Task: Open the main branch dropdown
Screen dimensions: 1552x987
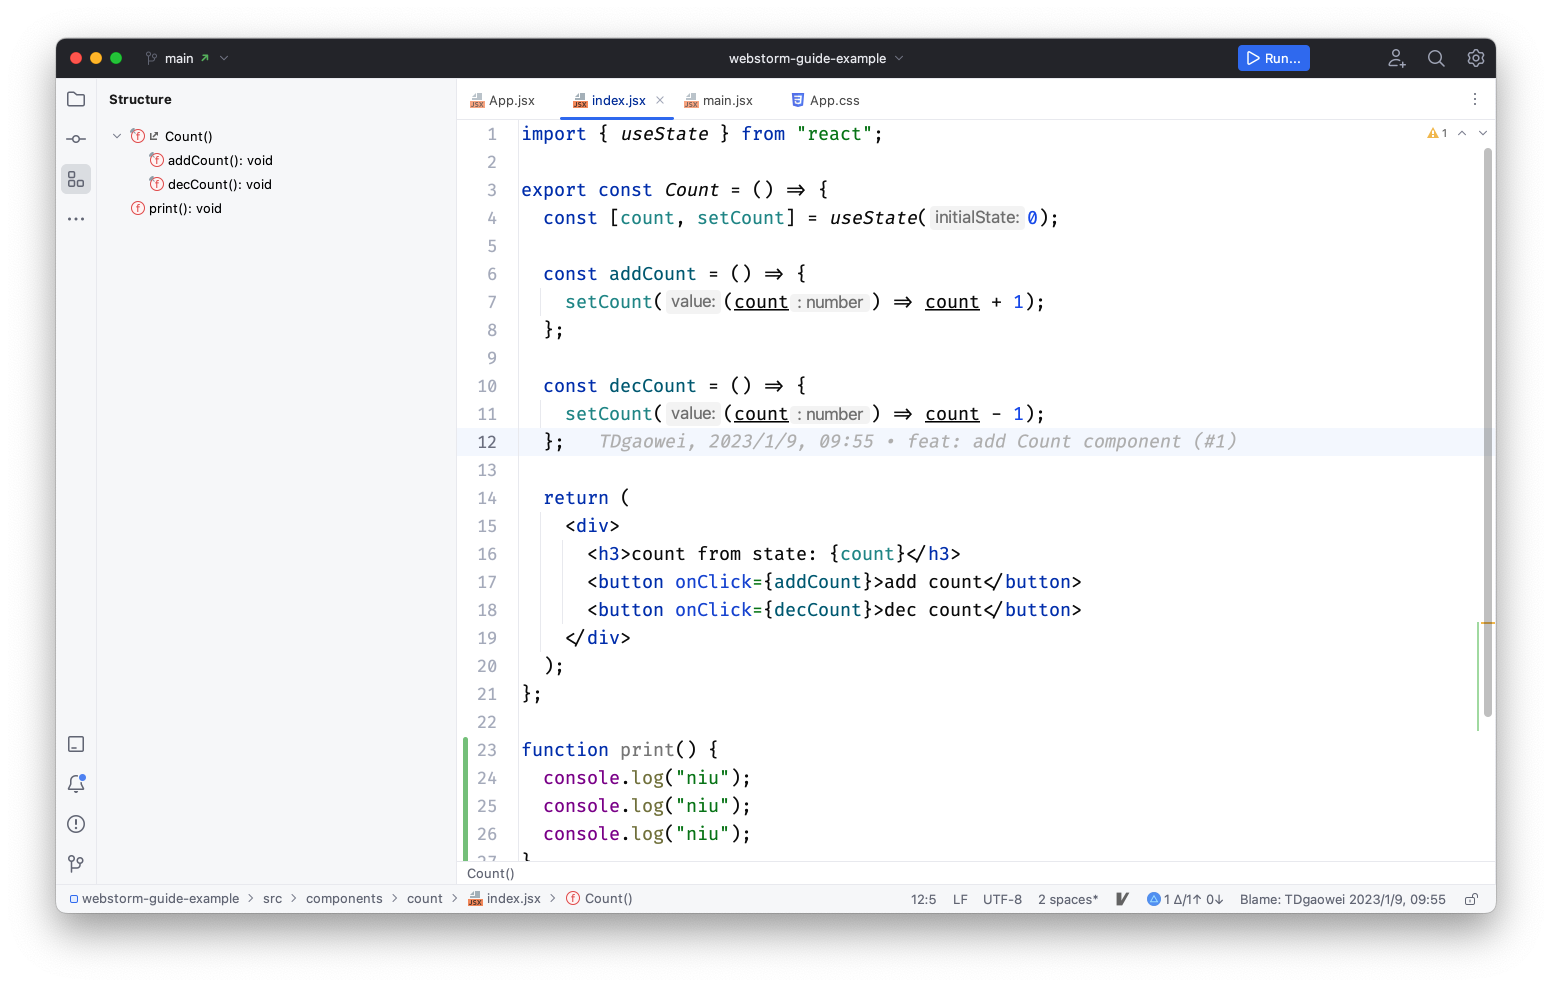Action: tap(186, 58)
